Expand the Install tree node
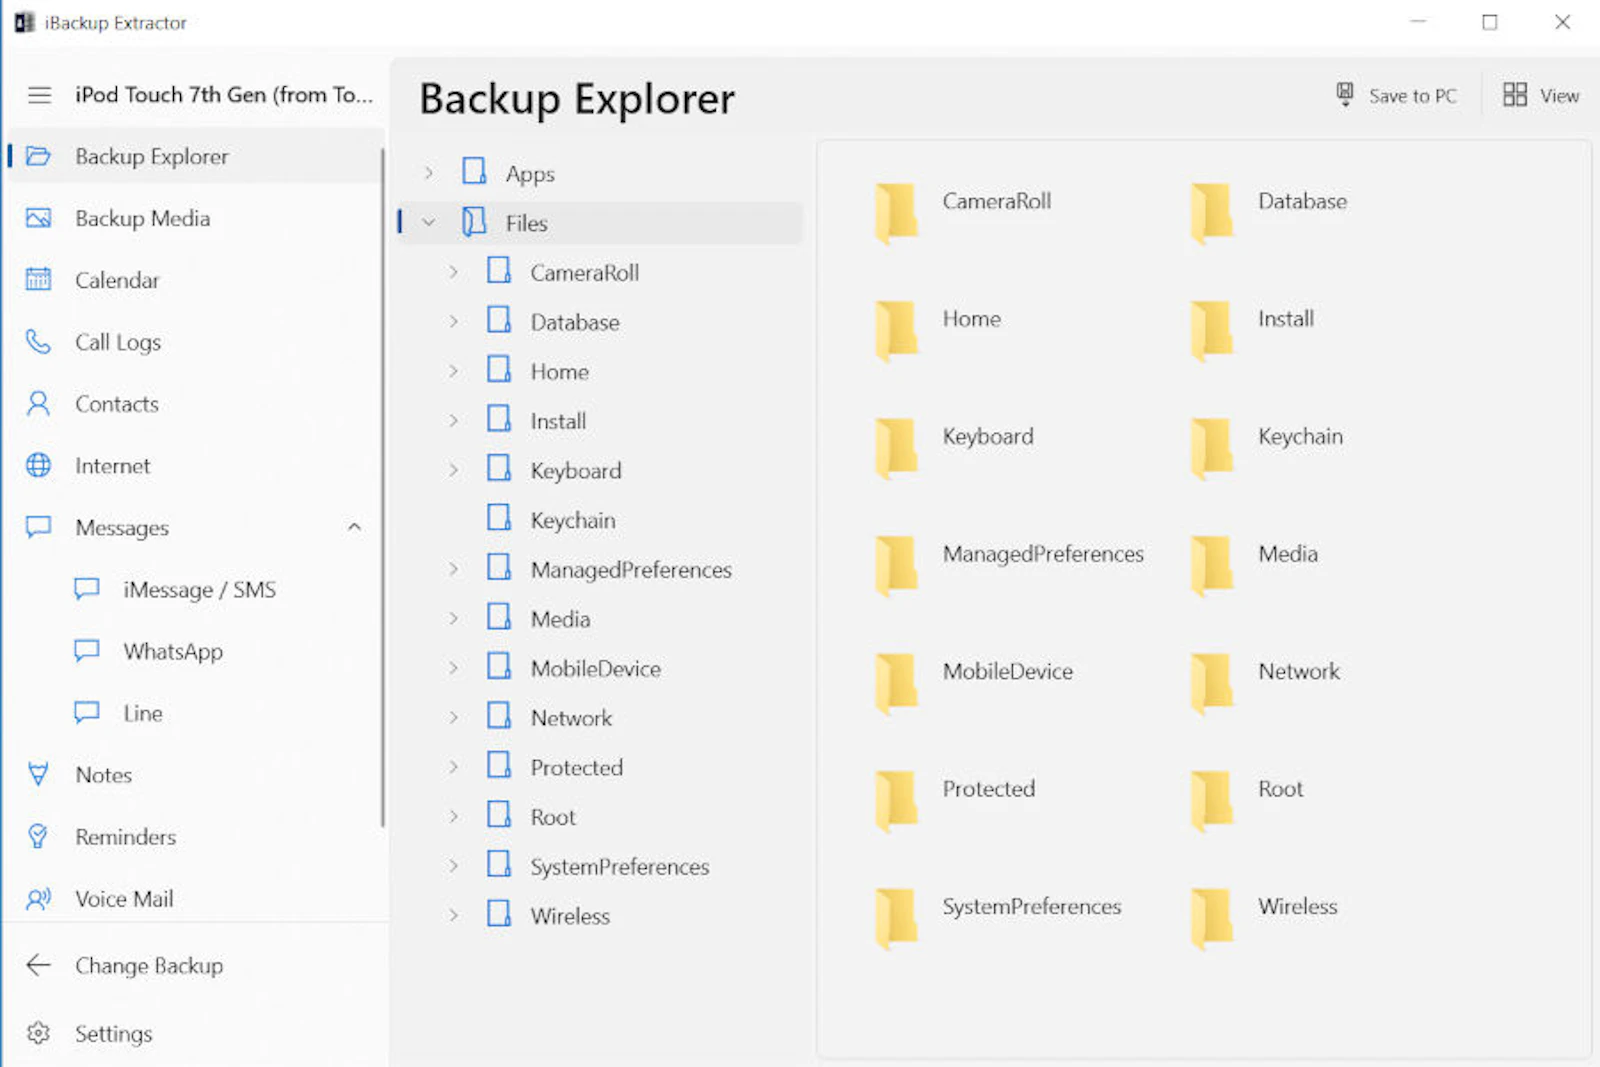The width and height of the screenshot is (1600, 1067). [x=454, y=421]
